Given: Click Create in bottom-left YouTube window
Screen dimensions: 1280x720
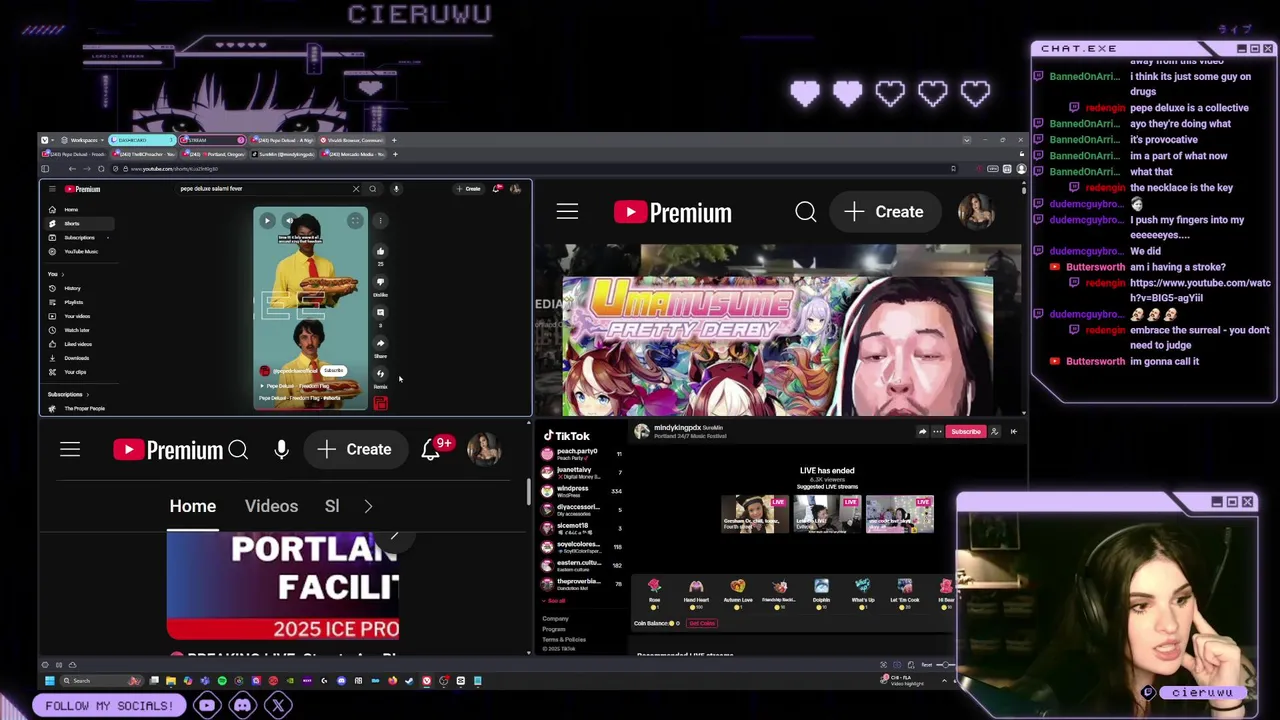Looking at the screenshot, I should [355, 450].
